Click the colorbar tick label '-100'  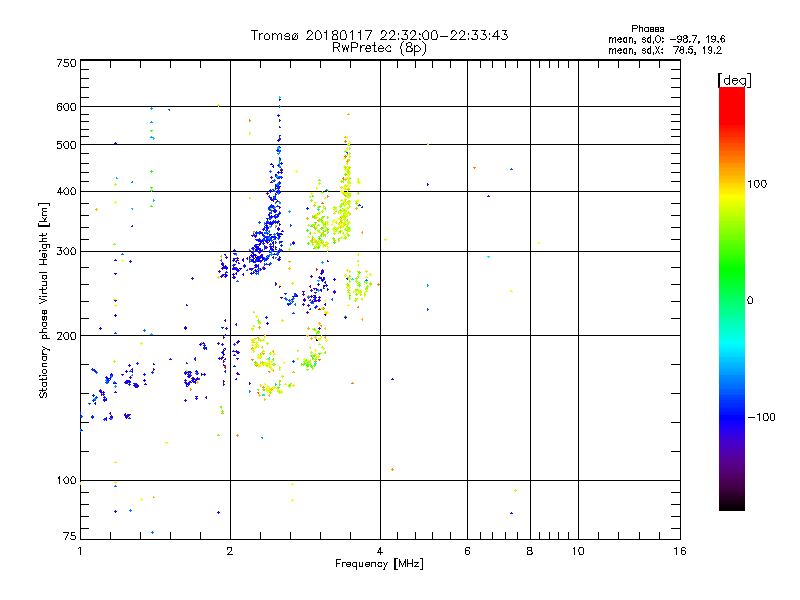point(761,417)
